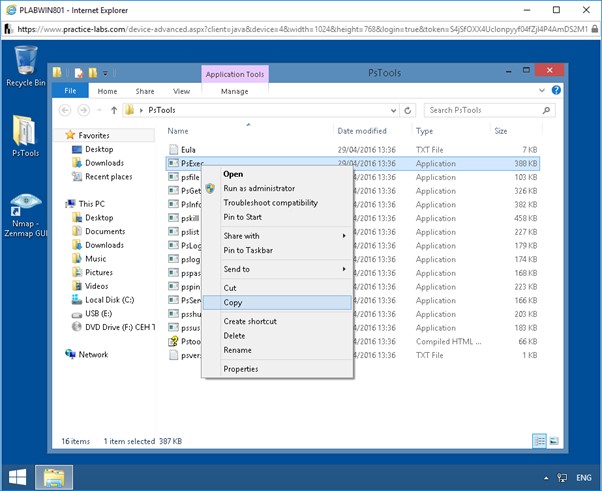This screenshot has width=602, height=491.
Task: Switch to Details view icon
Action: pos(539,441)
